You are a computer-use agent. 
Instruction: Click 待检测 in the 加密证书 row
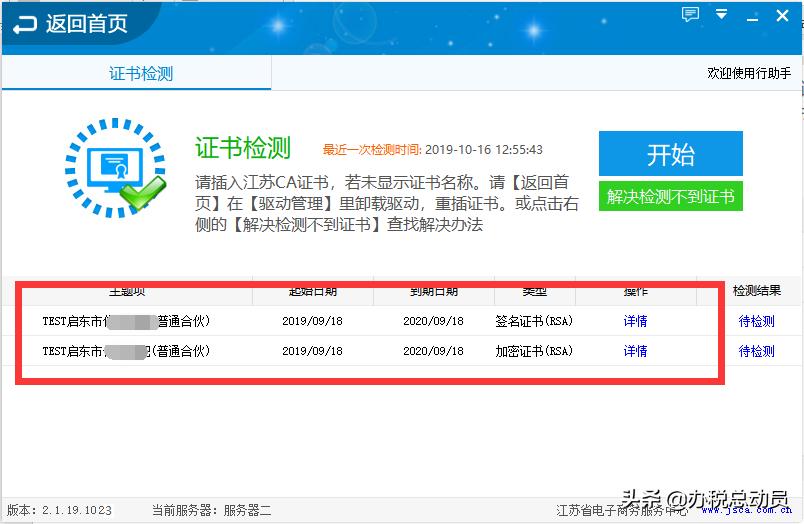pyautogui.click(x=756, y=351)
